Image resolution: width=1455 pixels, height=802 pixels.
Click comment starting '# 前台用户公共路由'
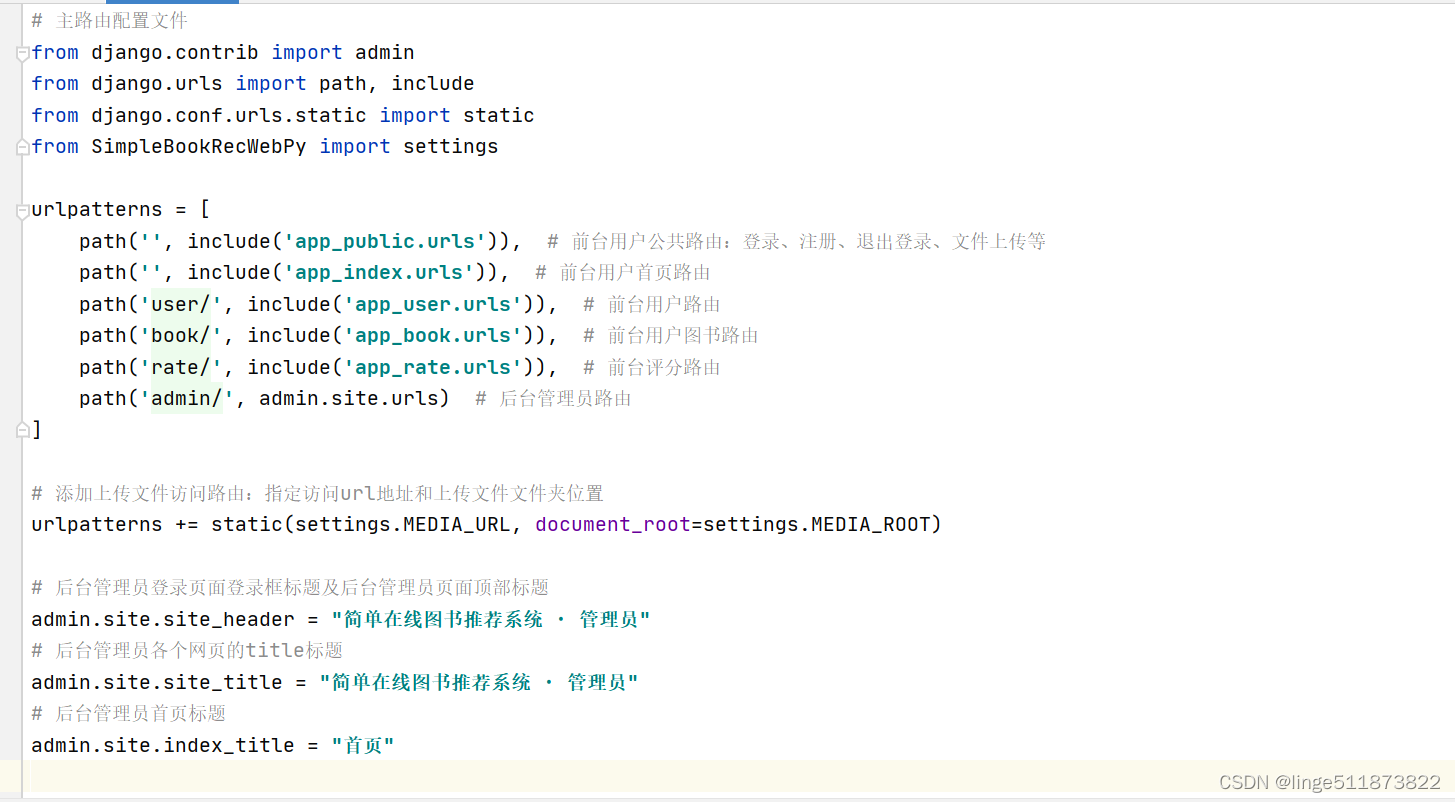pos(797,241)
